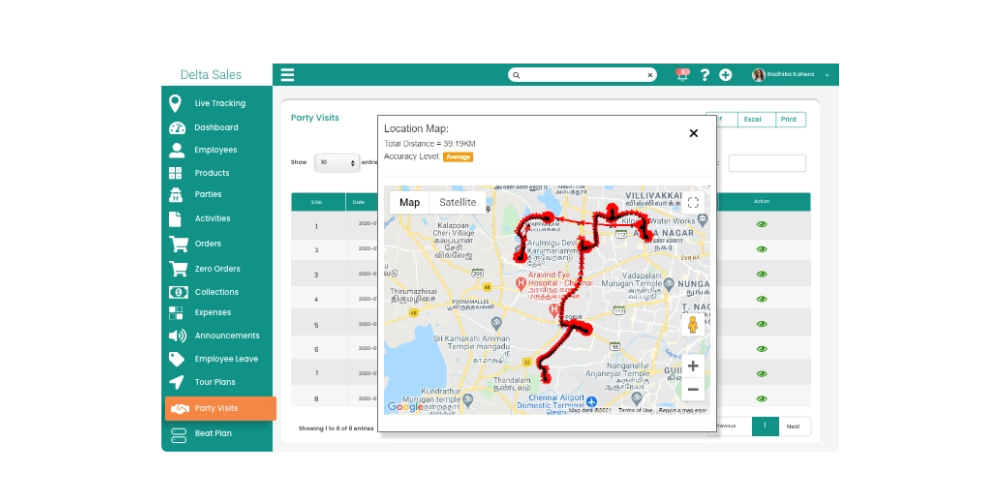This screenshot has width=1000, height=500.
Task: Click the notification bell icon
Action: (682, 75)
